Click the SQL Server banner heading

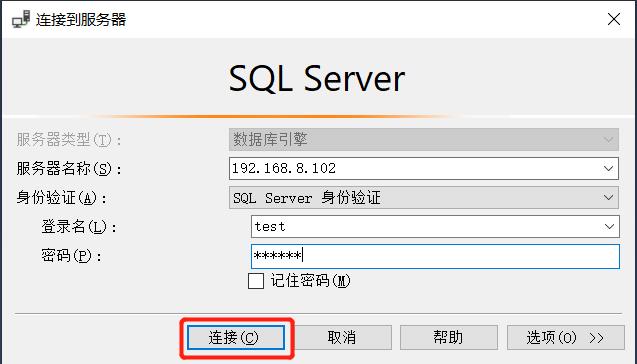[317, 79]
